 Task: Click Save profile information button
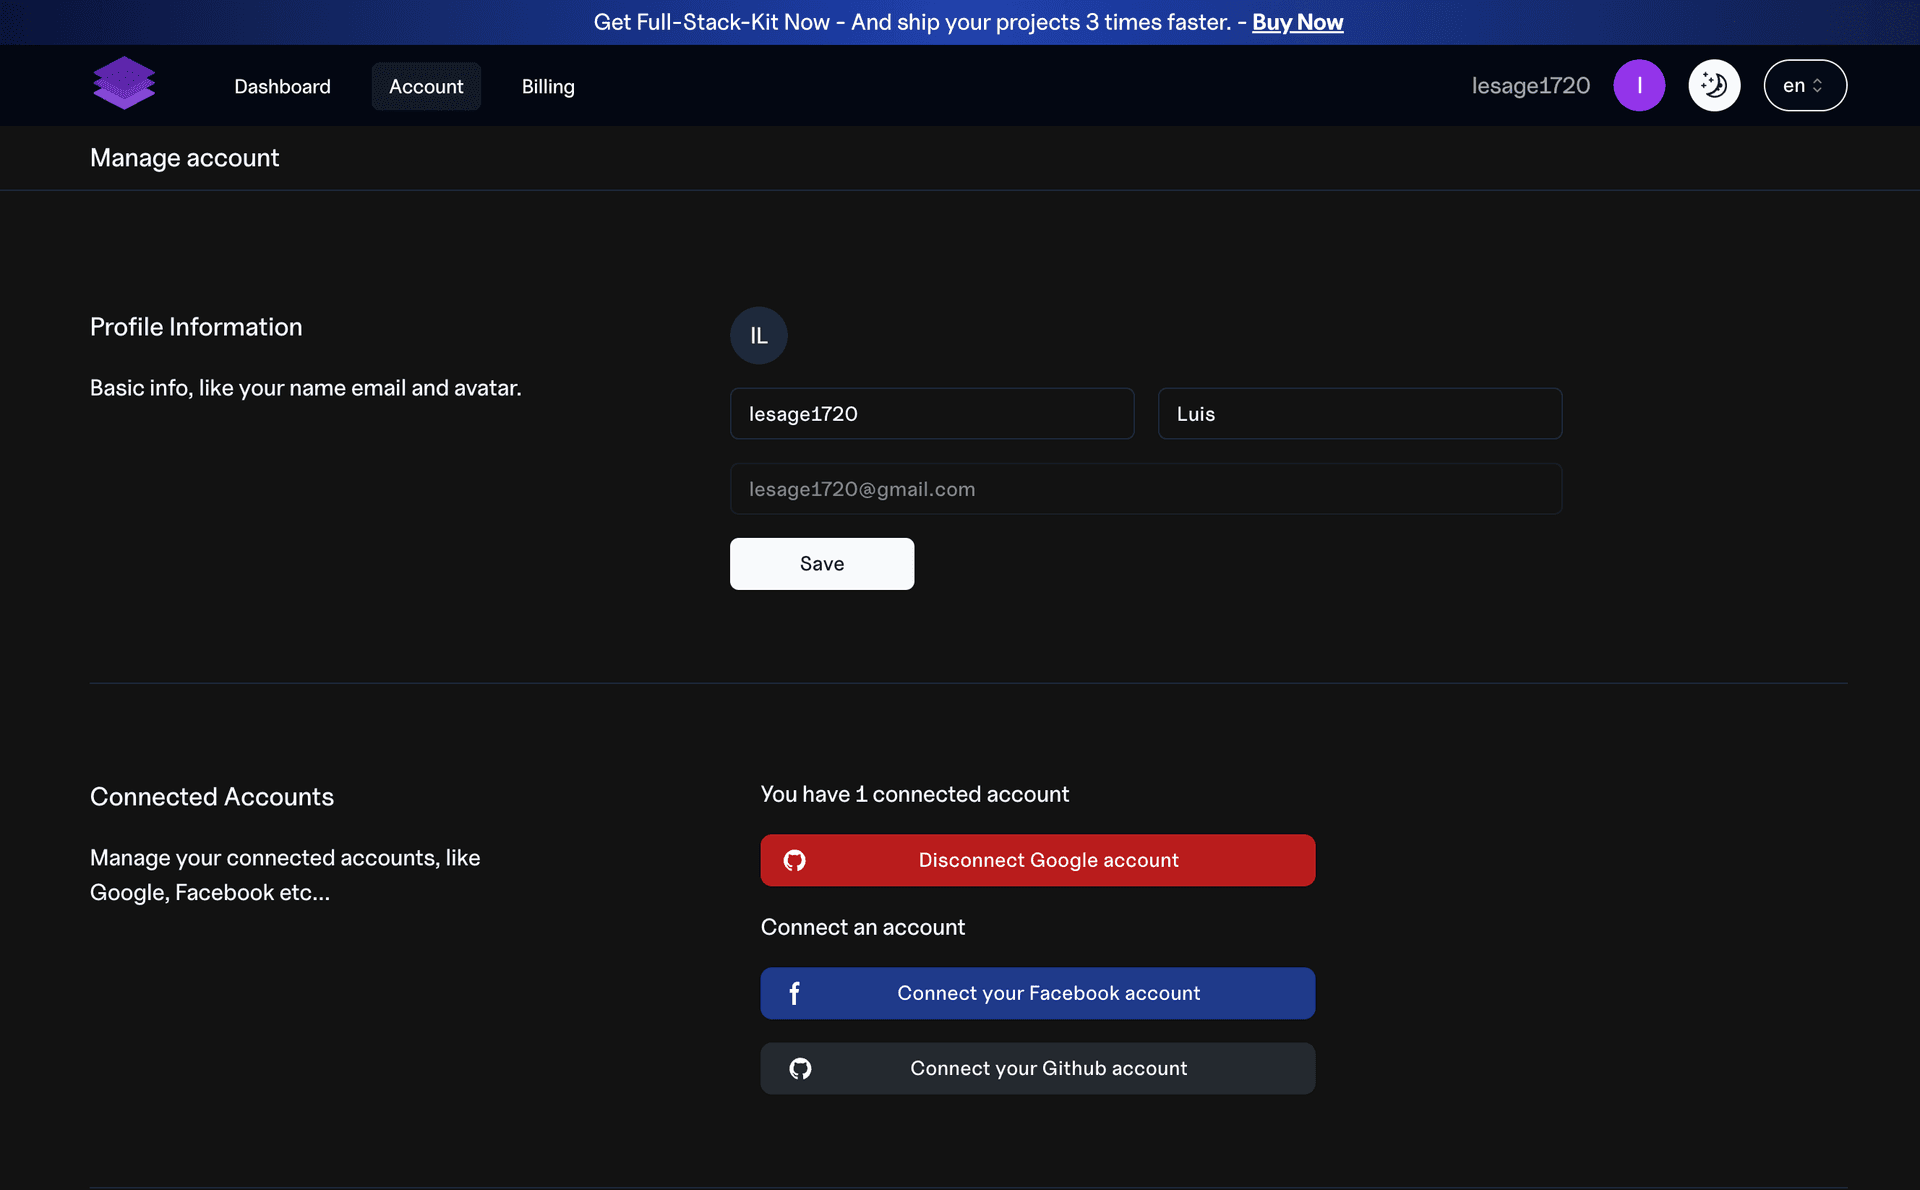821,563
